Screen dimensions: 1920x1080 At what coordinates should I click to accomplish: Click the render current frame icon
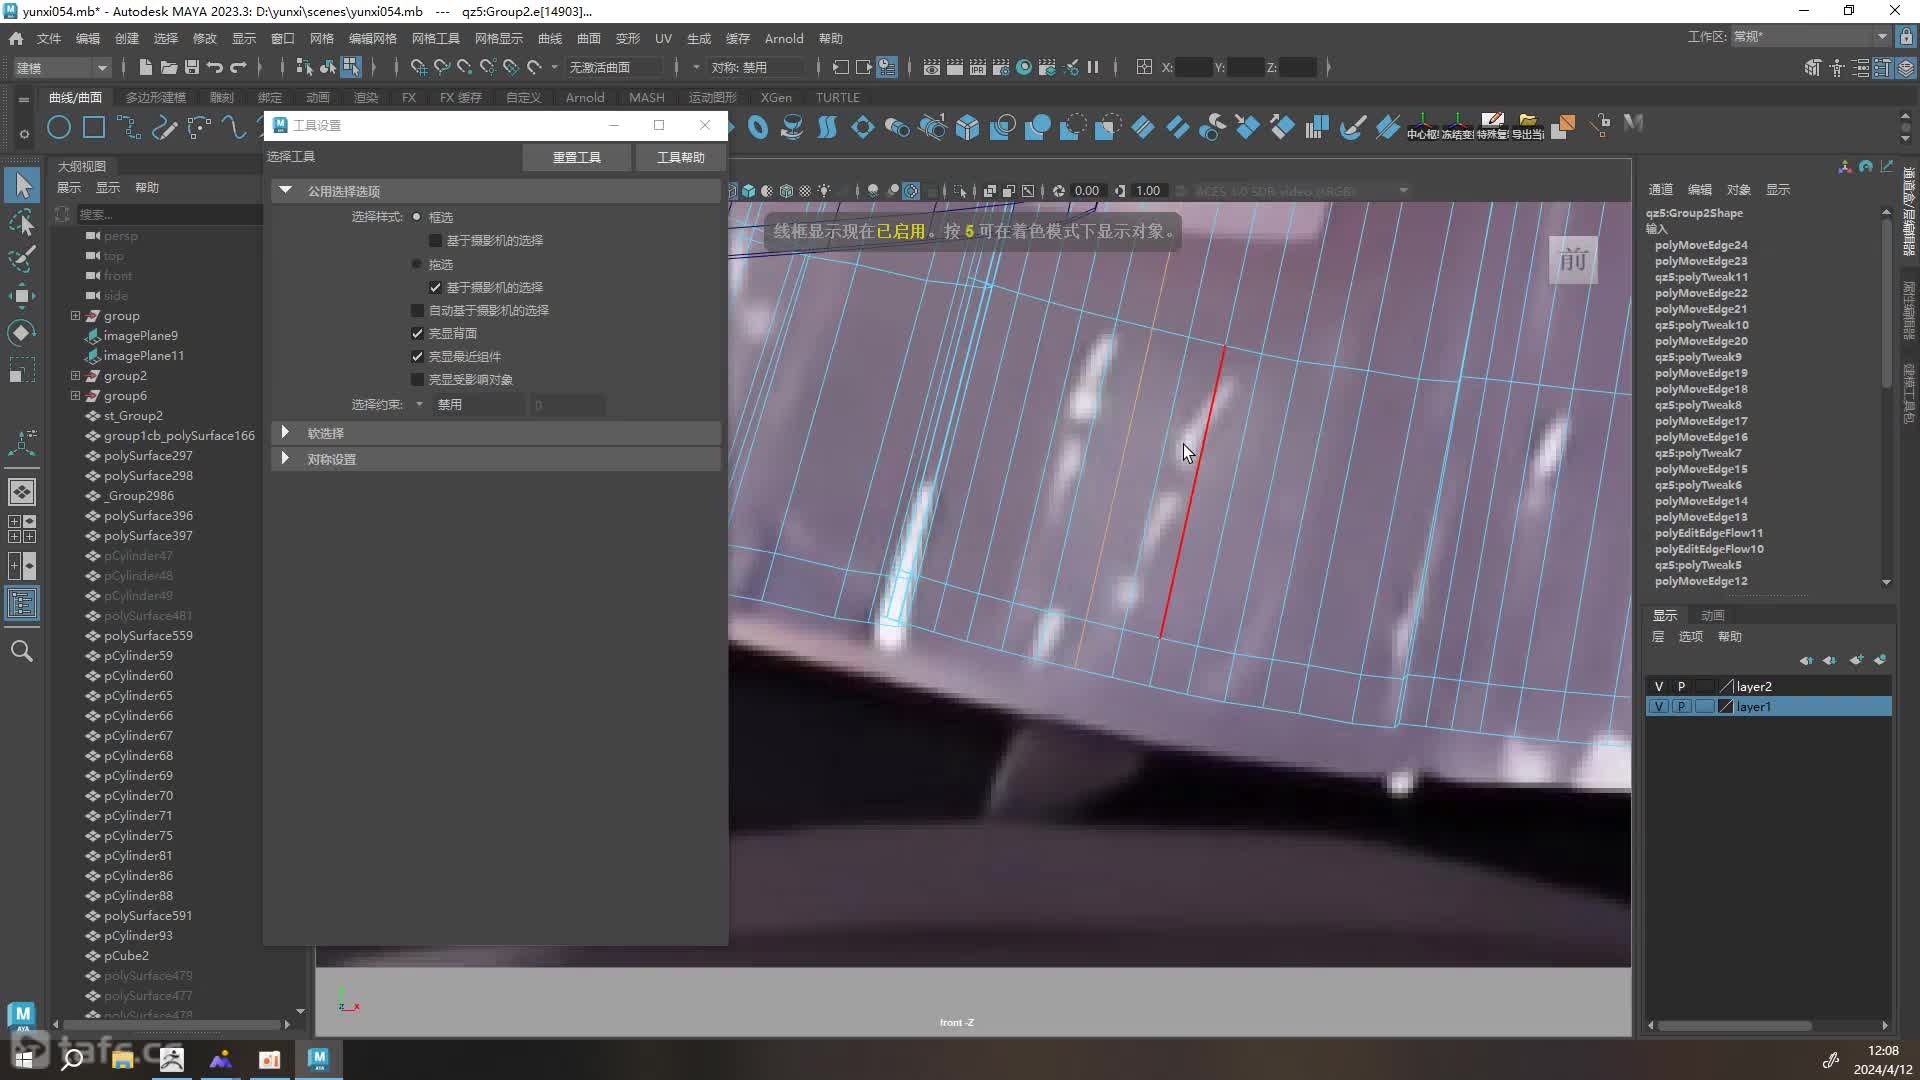(x=955, y=67)
